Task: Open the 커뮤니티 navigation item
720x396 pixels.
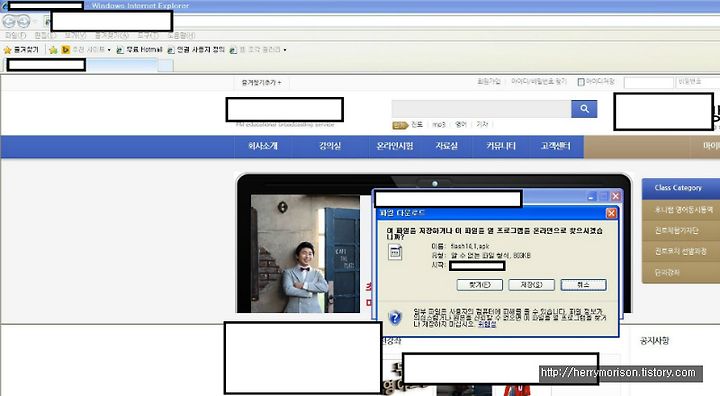Action: 501,146
